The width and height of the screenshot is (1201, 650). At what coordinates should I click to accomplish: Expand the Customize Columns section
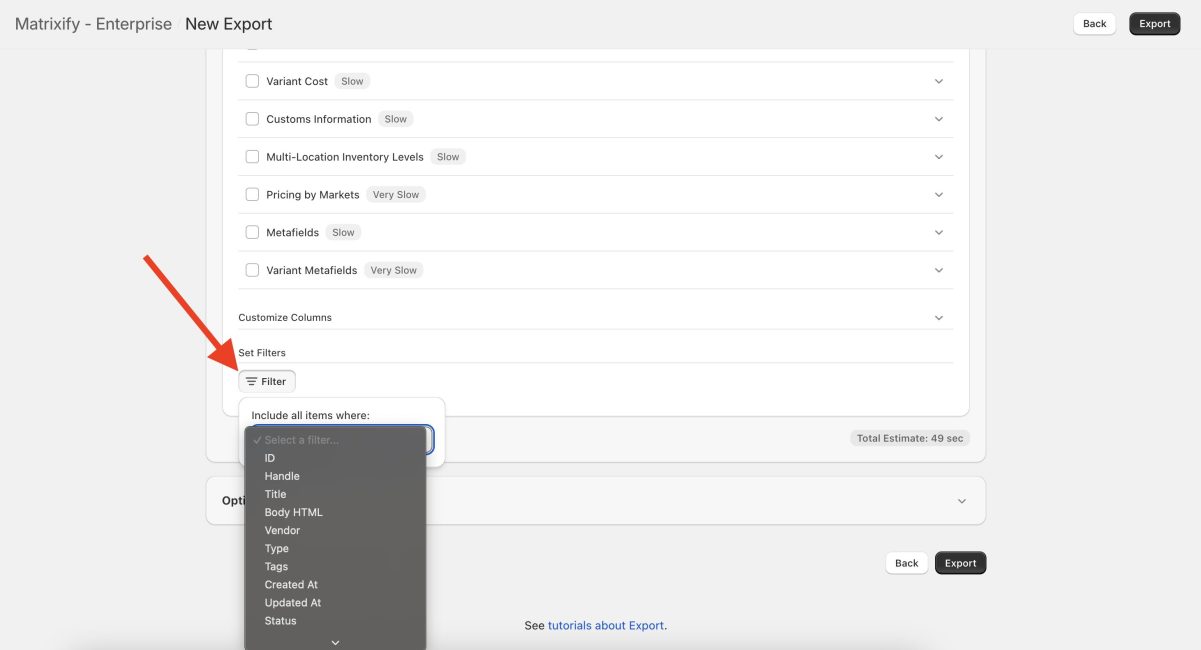(x=938, y=316)
